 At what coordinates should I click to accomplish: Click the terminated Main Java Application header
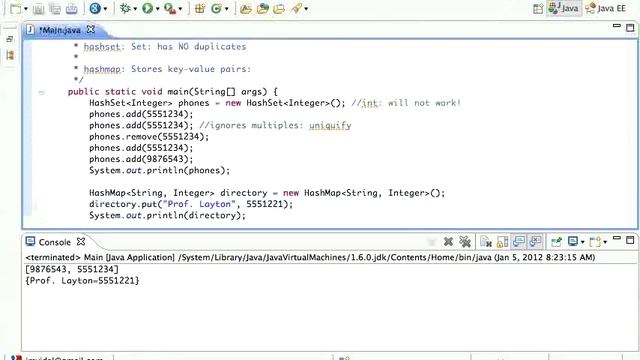pyautogui.click(x=310, y=258)
